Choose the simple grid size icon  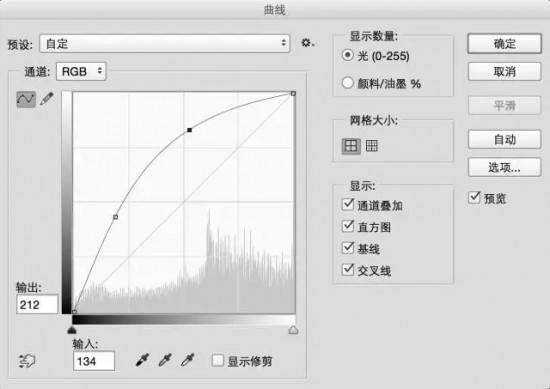tap(351, 146)
